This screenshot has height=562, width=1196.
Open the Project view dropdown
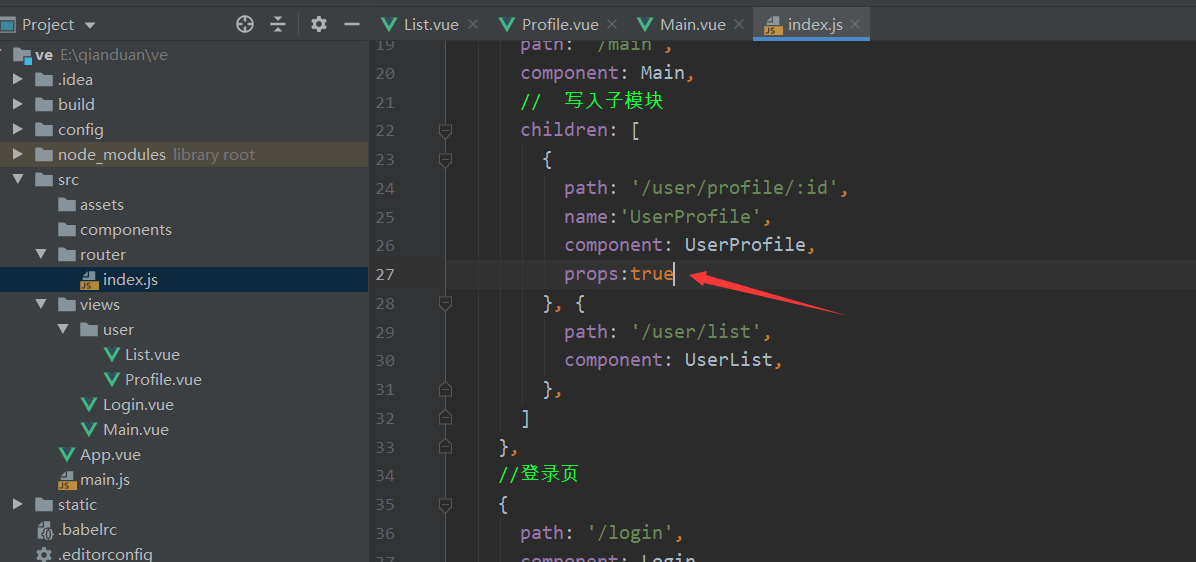pyautogui.click(x=90, y=25)
